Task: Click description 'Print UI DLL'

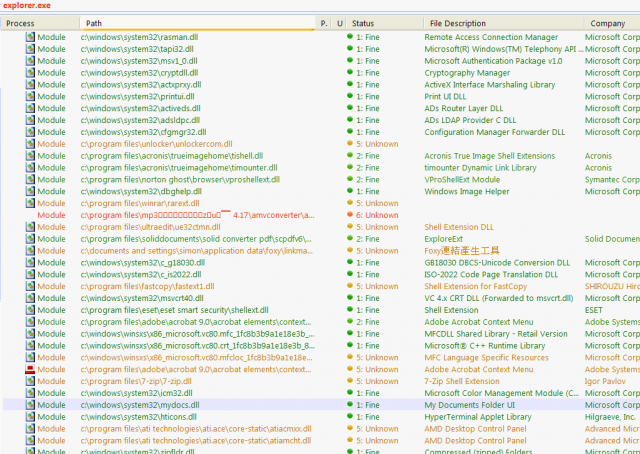Action: [x=445, y=96]
